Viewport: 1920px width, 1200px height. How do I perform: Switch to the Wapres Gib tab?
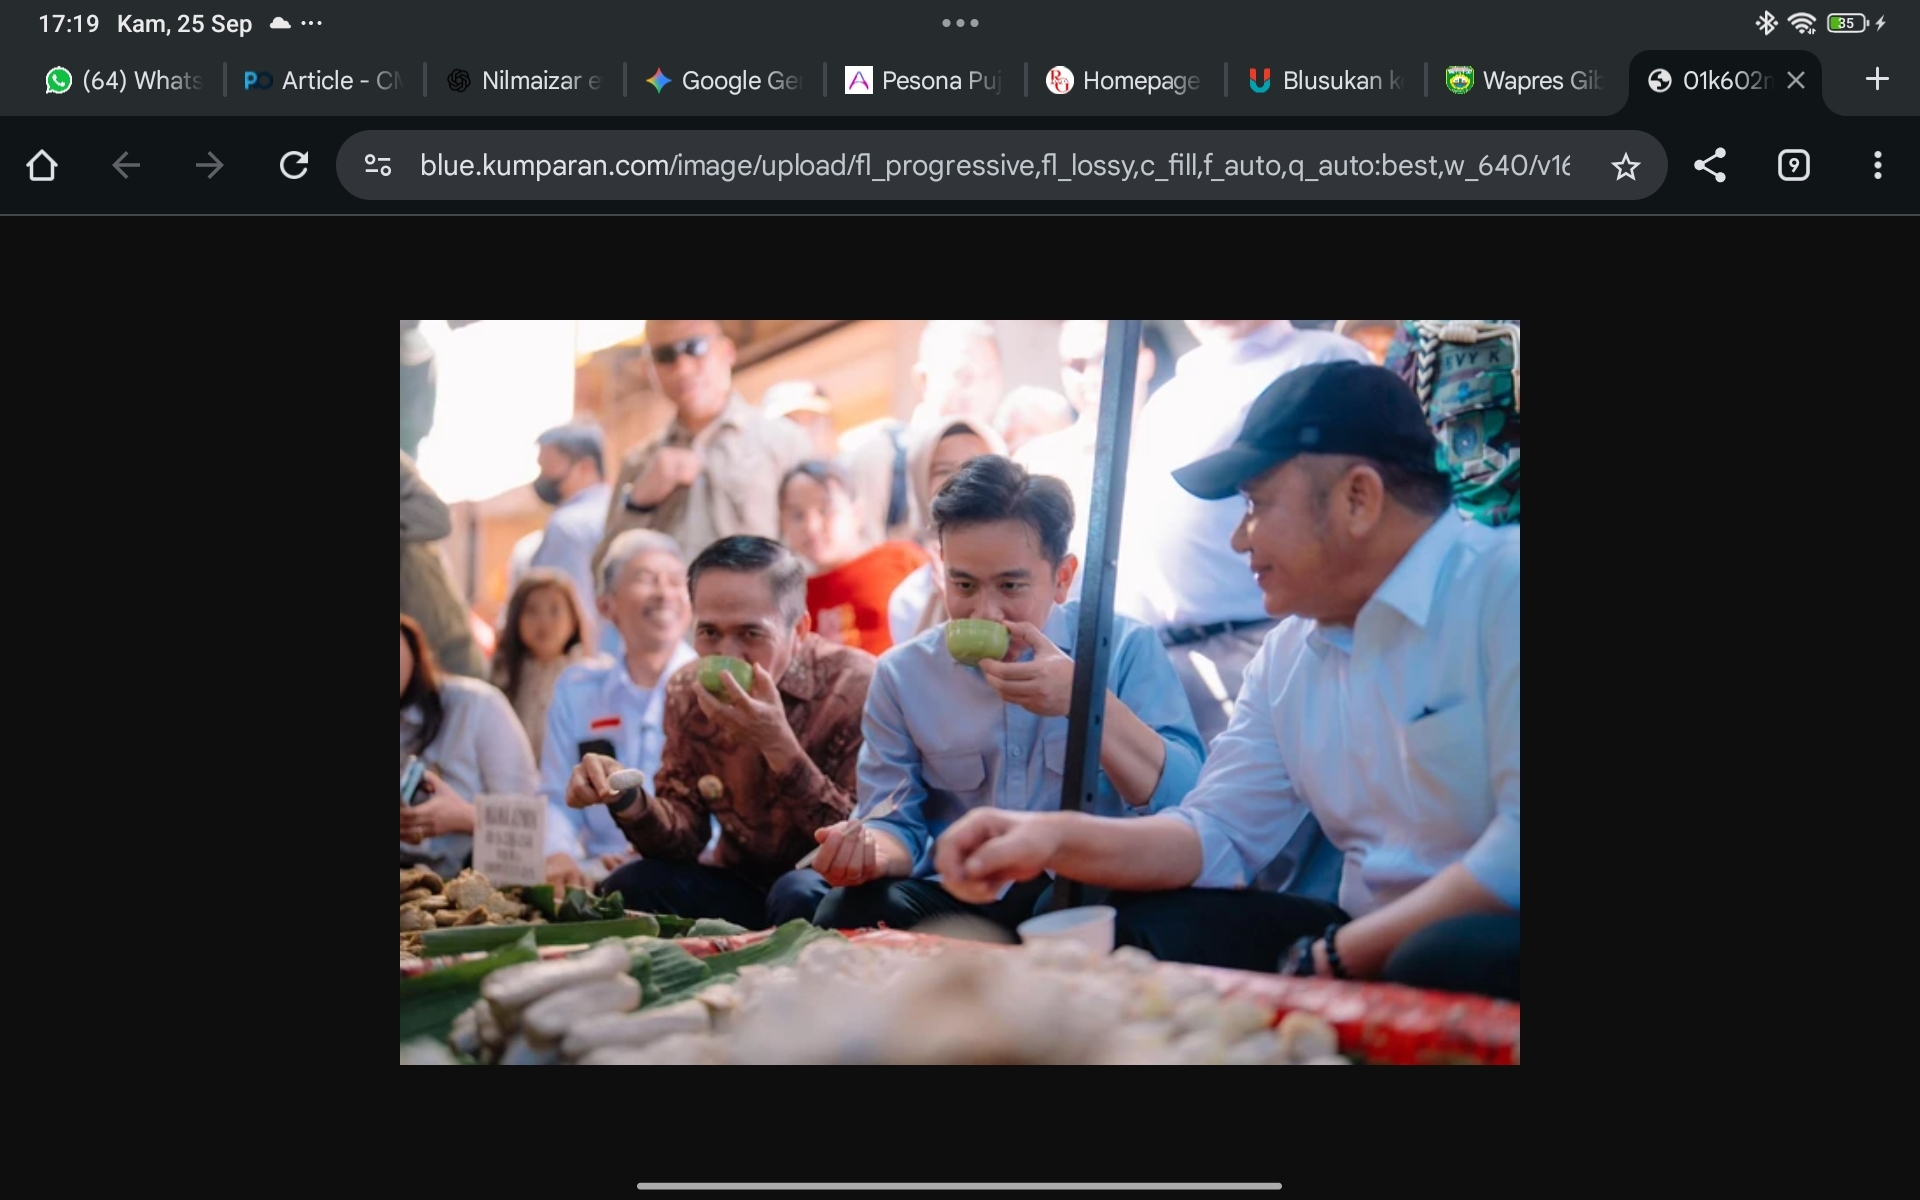[x=1526, y=80]
